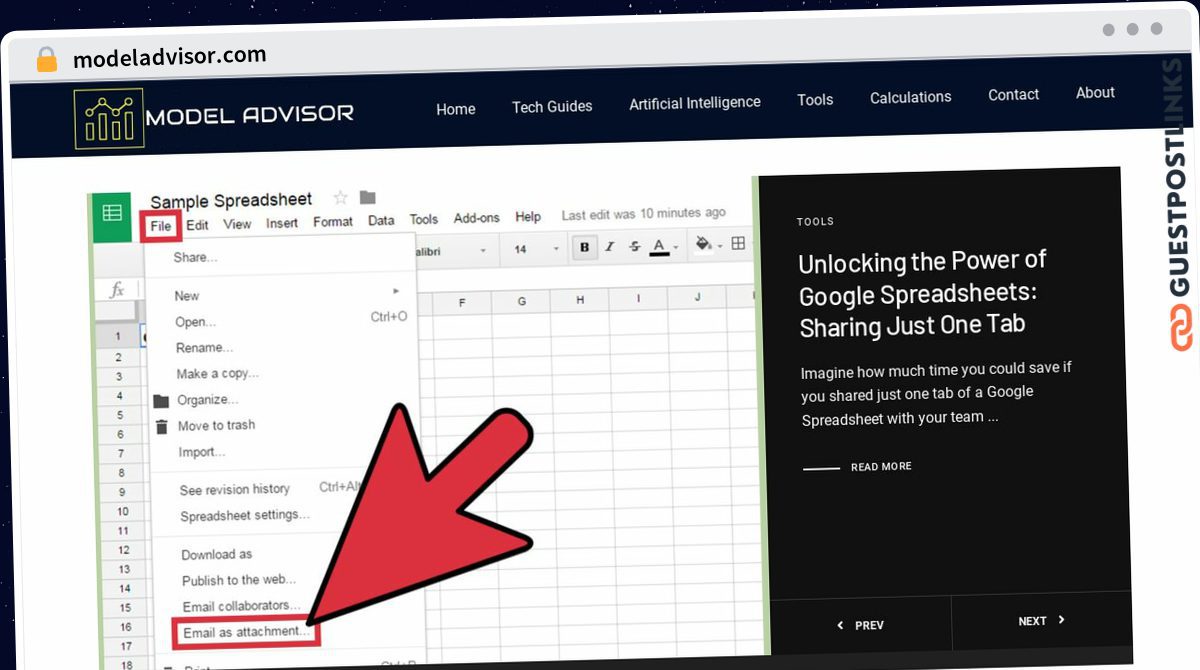1200x670 pixels.
Task: Open the Edit menu in Sheets
Action: point(198,225)
